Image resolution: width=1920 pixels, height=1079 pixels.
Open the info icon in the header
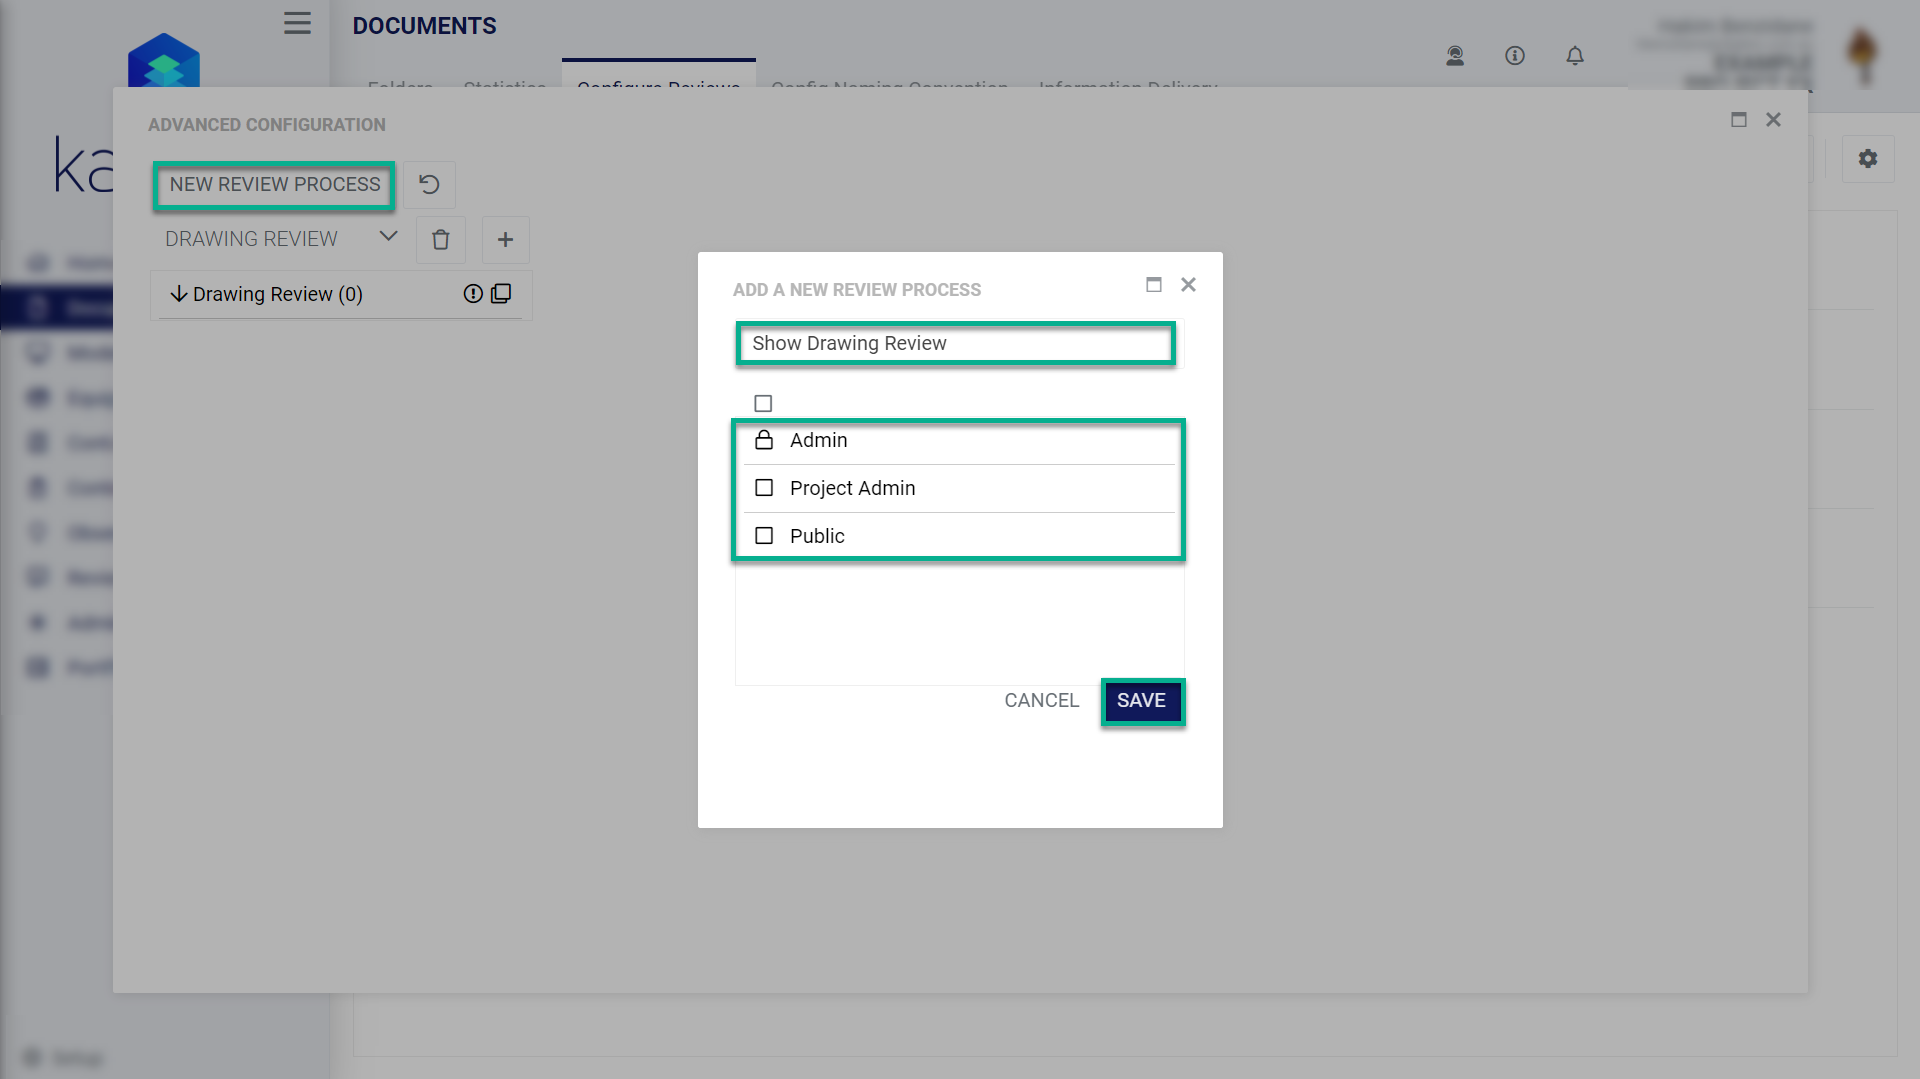coord(1515,56)
